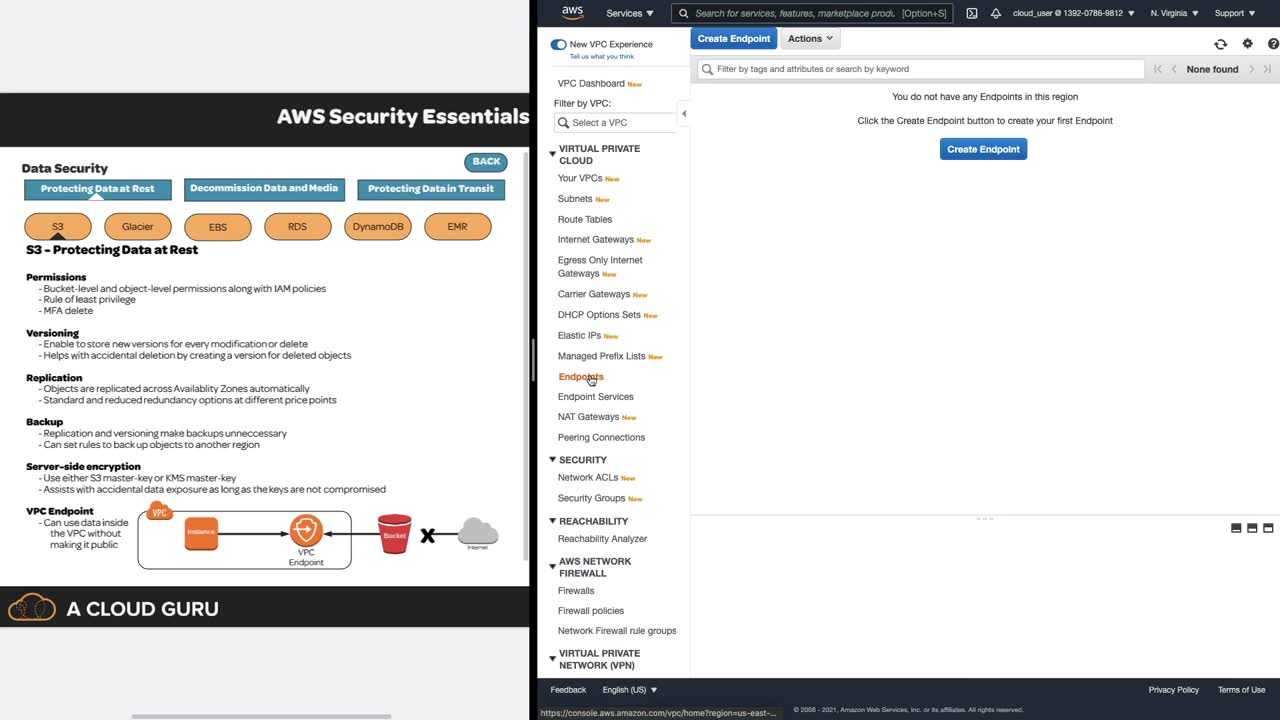Select the EMR pill tab
1280x720 pixels.
point(458,227)
